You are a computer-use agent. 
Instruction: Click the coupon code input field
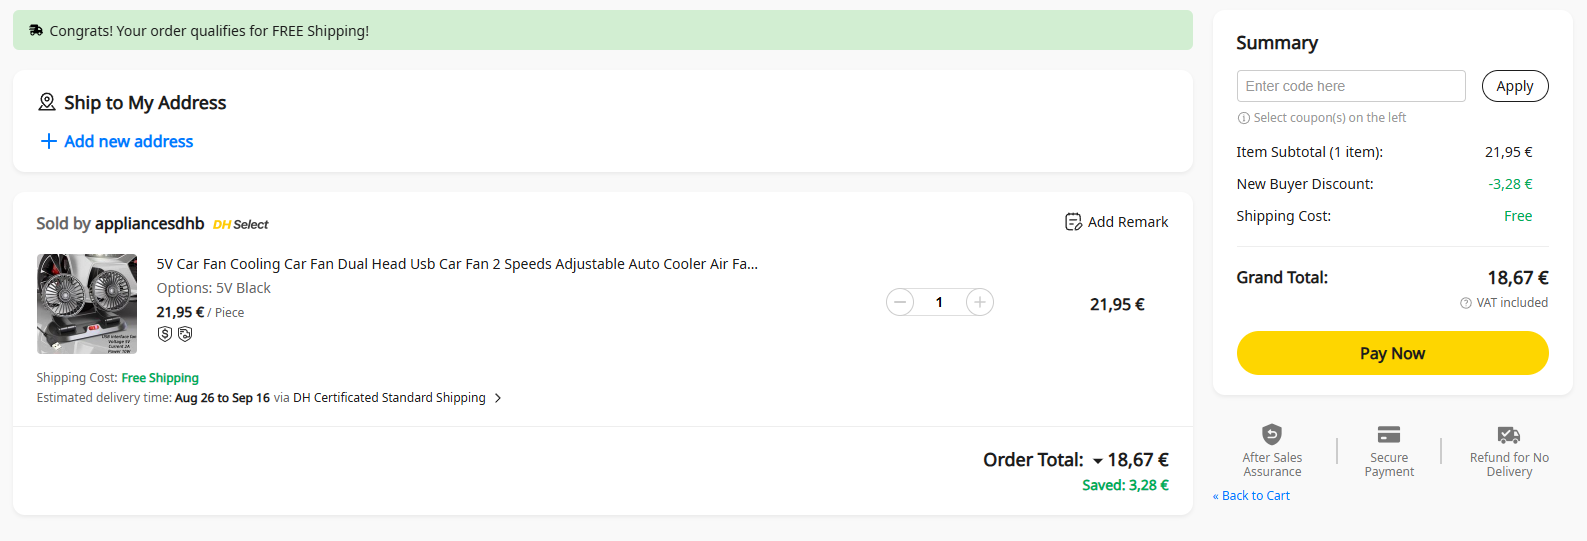[x=1350, y=86]
